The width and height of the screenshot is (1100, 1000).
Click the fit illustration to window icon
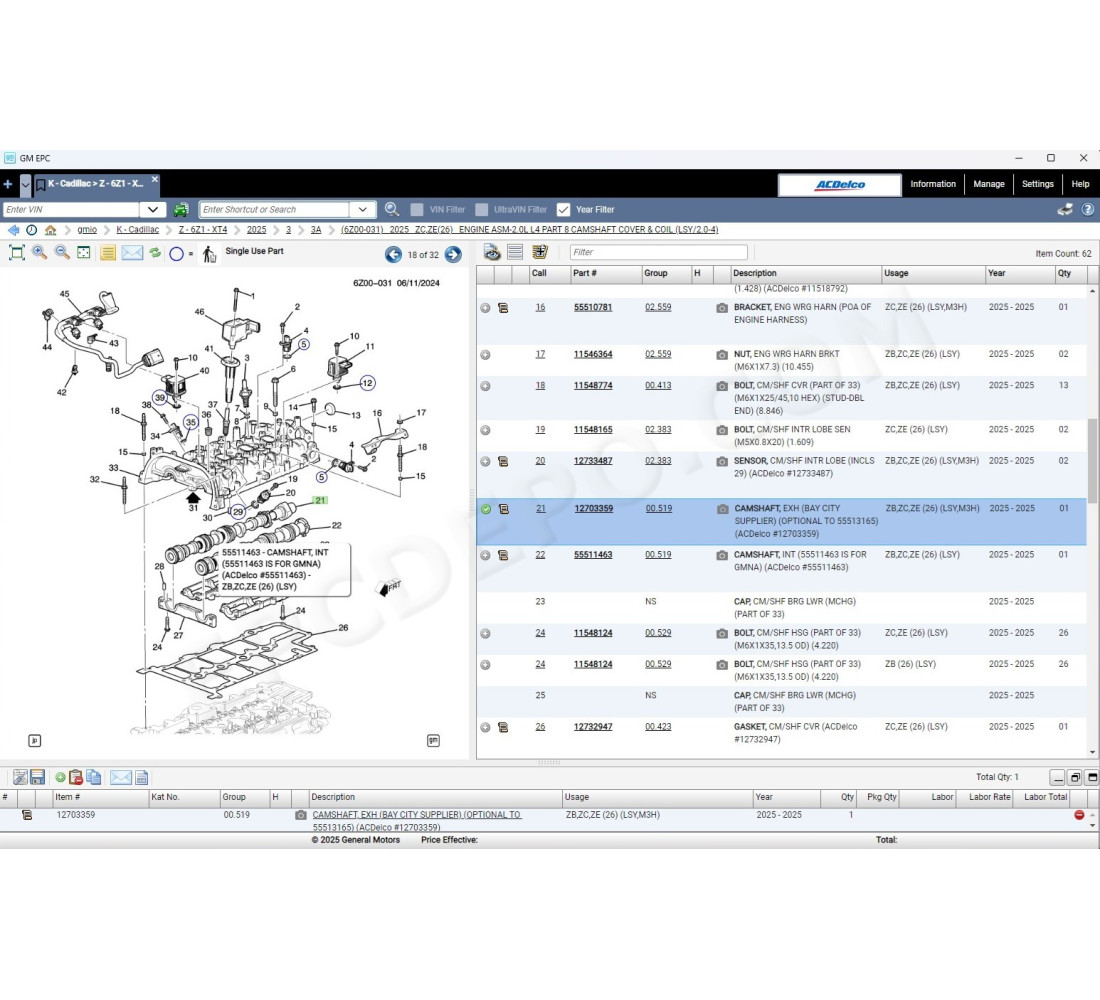pyautogui.click(x=17, y=253)
